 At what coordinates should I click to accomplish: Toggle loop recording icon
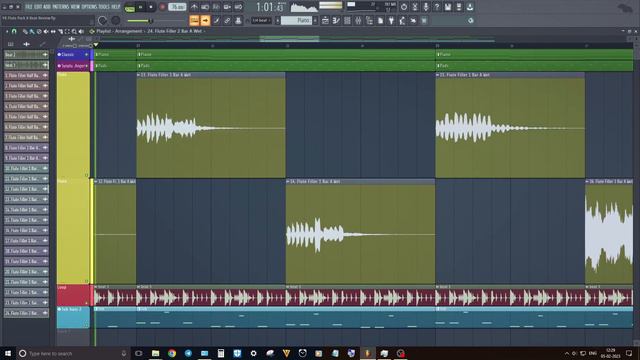coord(238,7)
